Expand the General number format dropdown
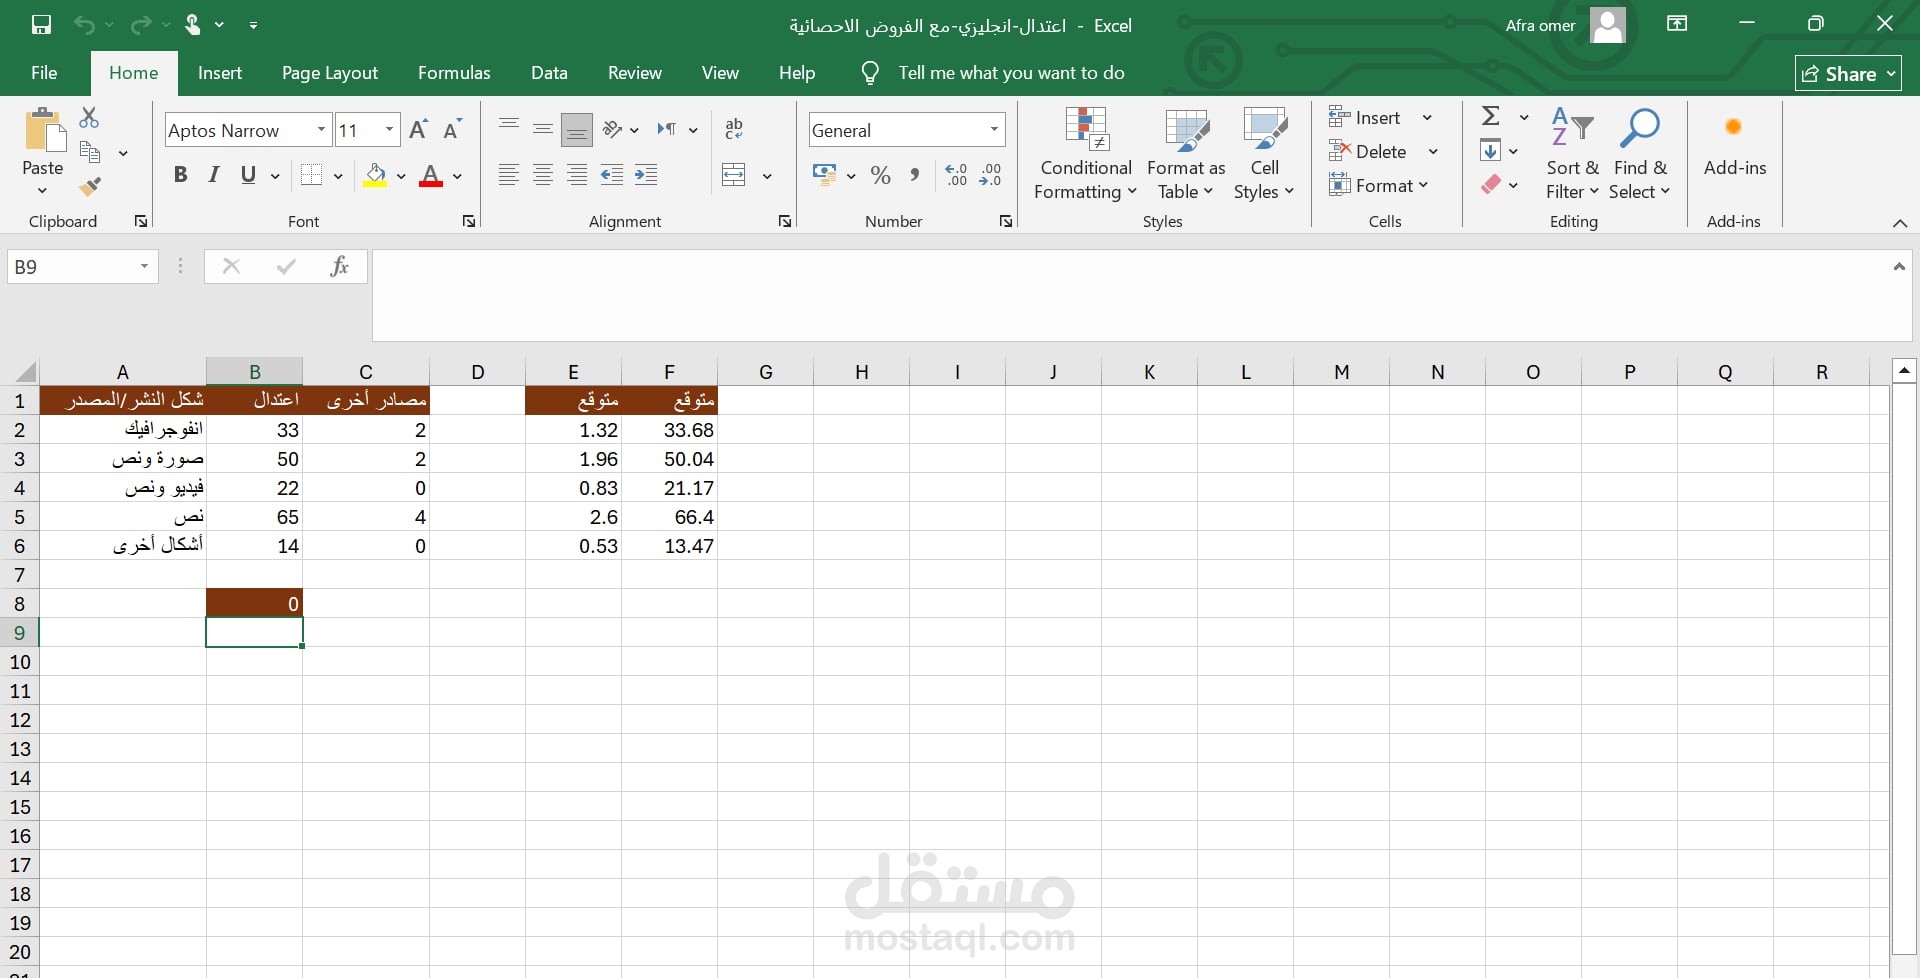This screenshot has width=1920, height=978. tap(994, 130)
